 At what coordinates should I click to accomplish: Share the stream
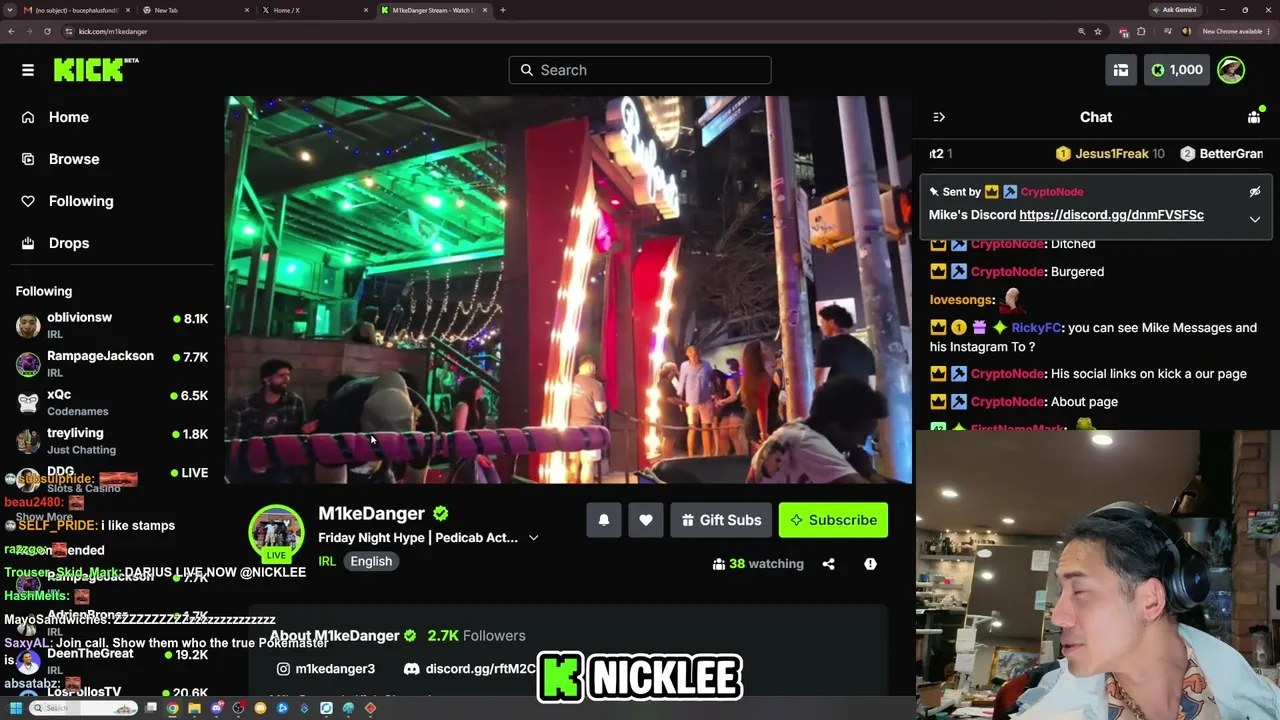tap(828, 564)
